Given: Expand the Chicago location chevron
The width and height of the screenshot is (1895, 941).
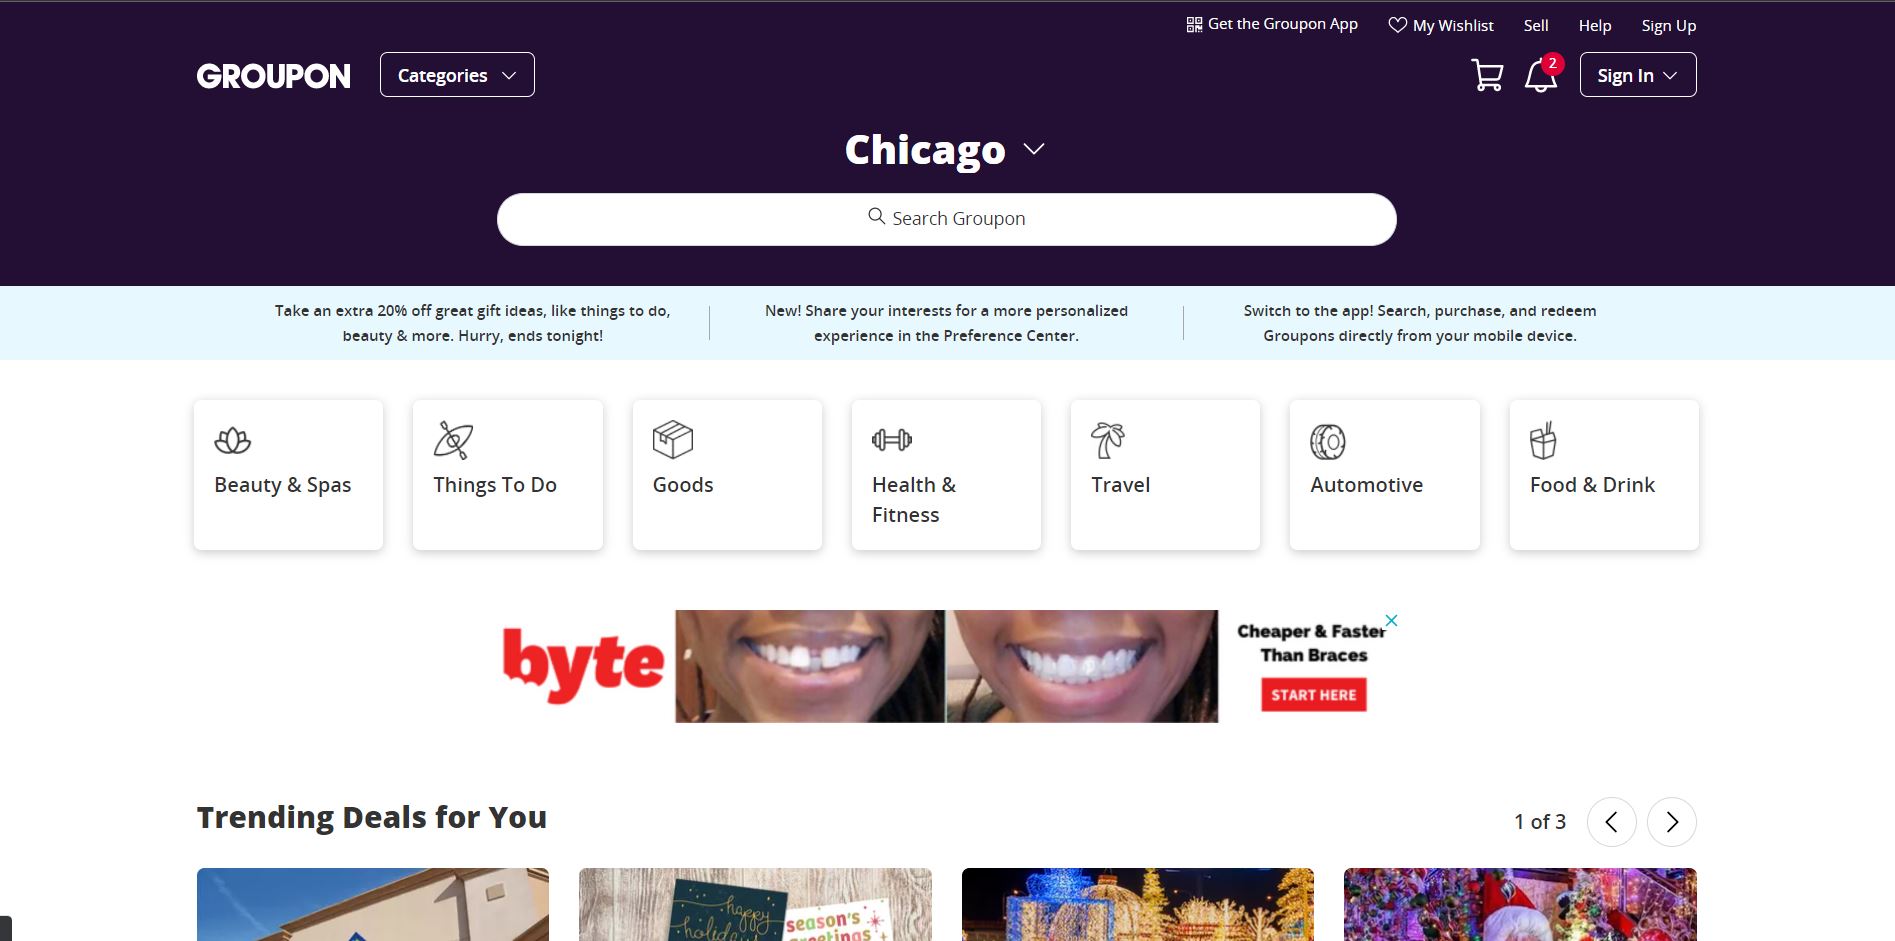Looking at the screenshot, I should pyautogui.click(x=1034, y=149).
